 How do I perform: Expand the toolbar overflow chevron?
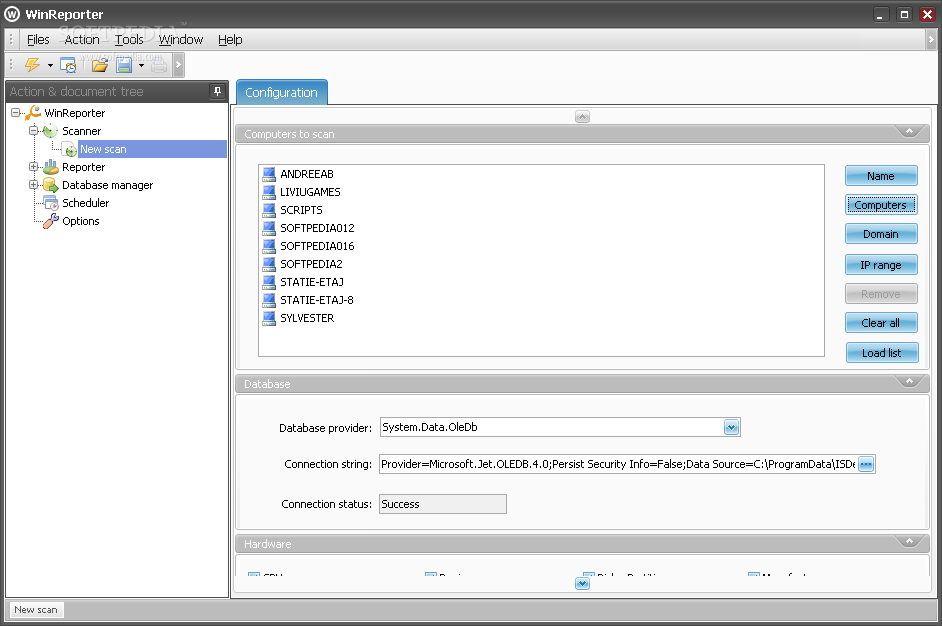178,65
